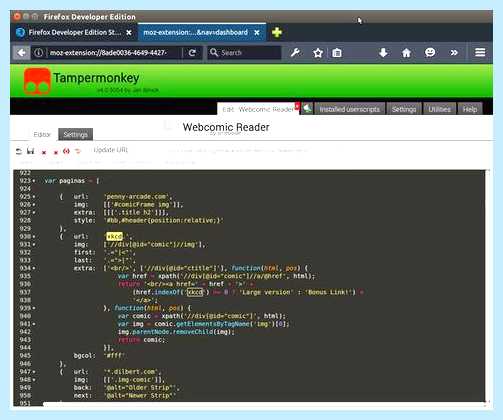Viewport: 503px width, 420px height.
Task: Click '*.dilbert.com' string in code
Action: [x=131, y=372]
